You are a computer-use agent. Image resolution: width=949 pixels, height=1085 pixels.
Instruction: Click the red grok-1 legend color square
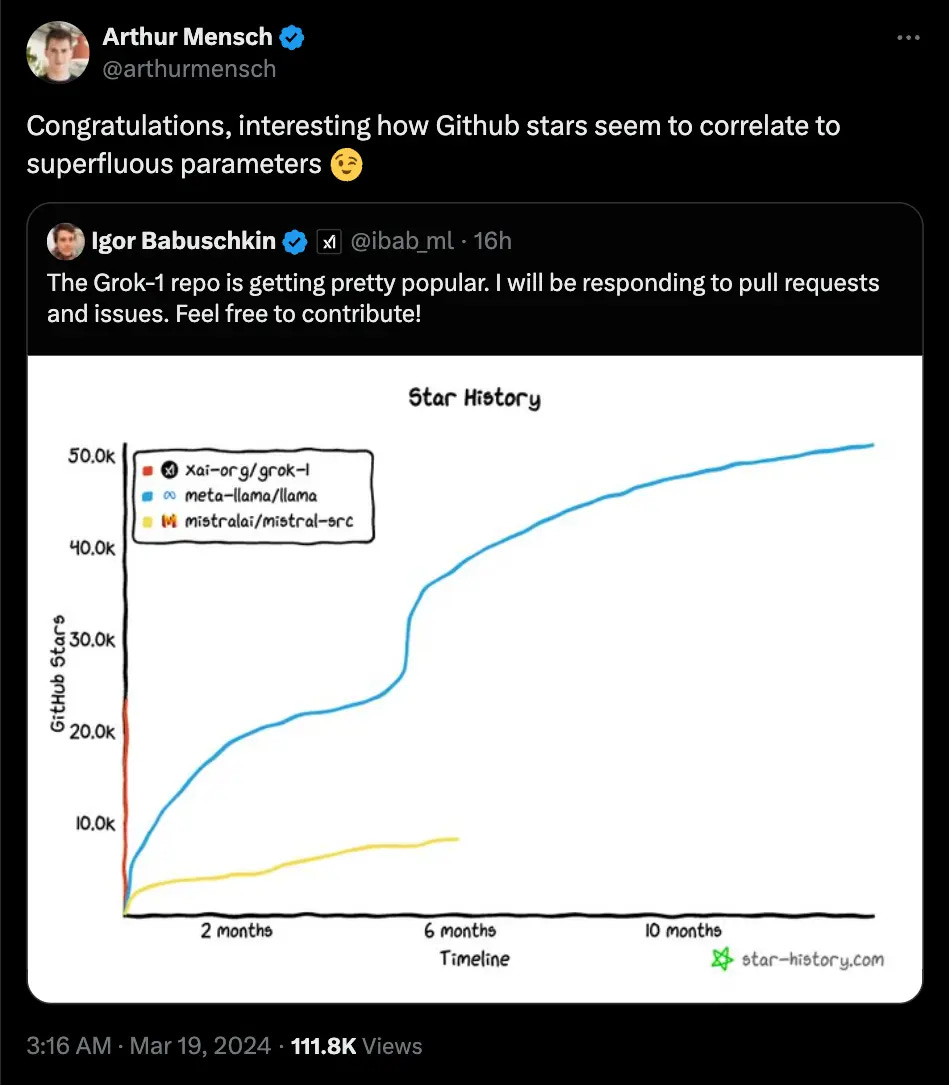click(147, 471)
